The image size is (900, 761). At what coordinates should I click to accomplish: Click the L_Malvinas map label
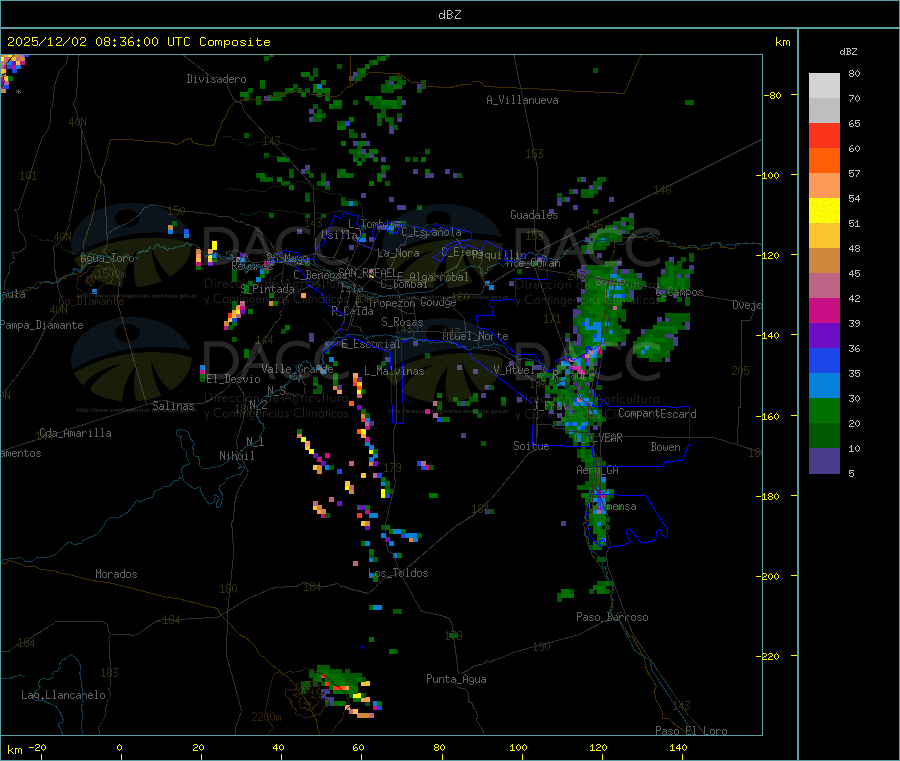394,371
